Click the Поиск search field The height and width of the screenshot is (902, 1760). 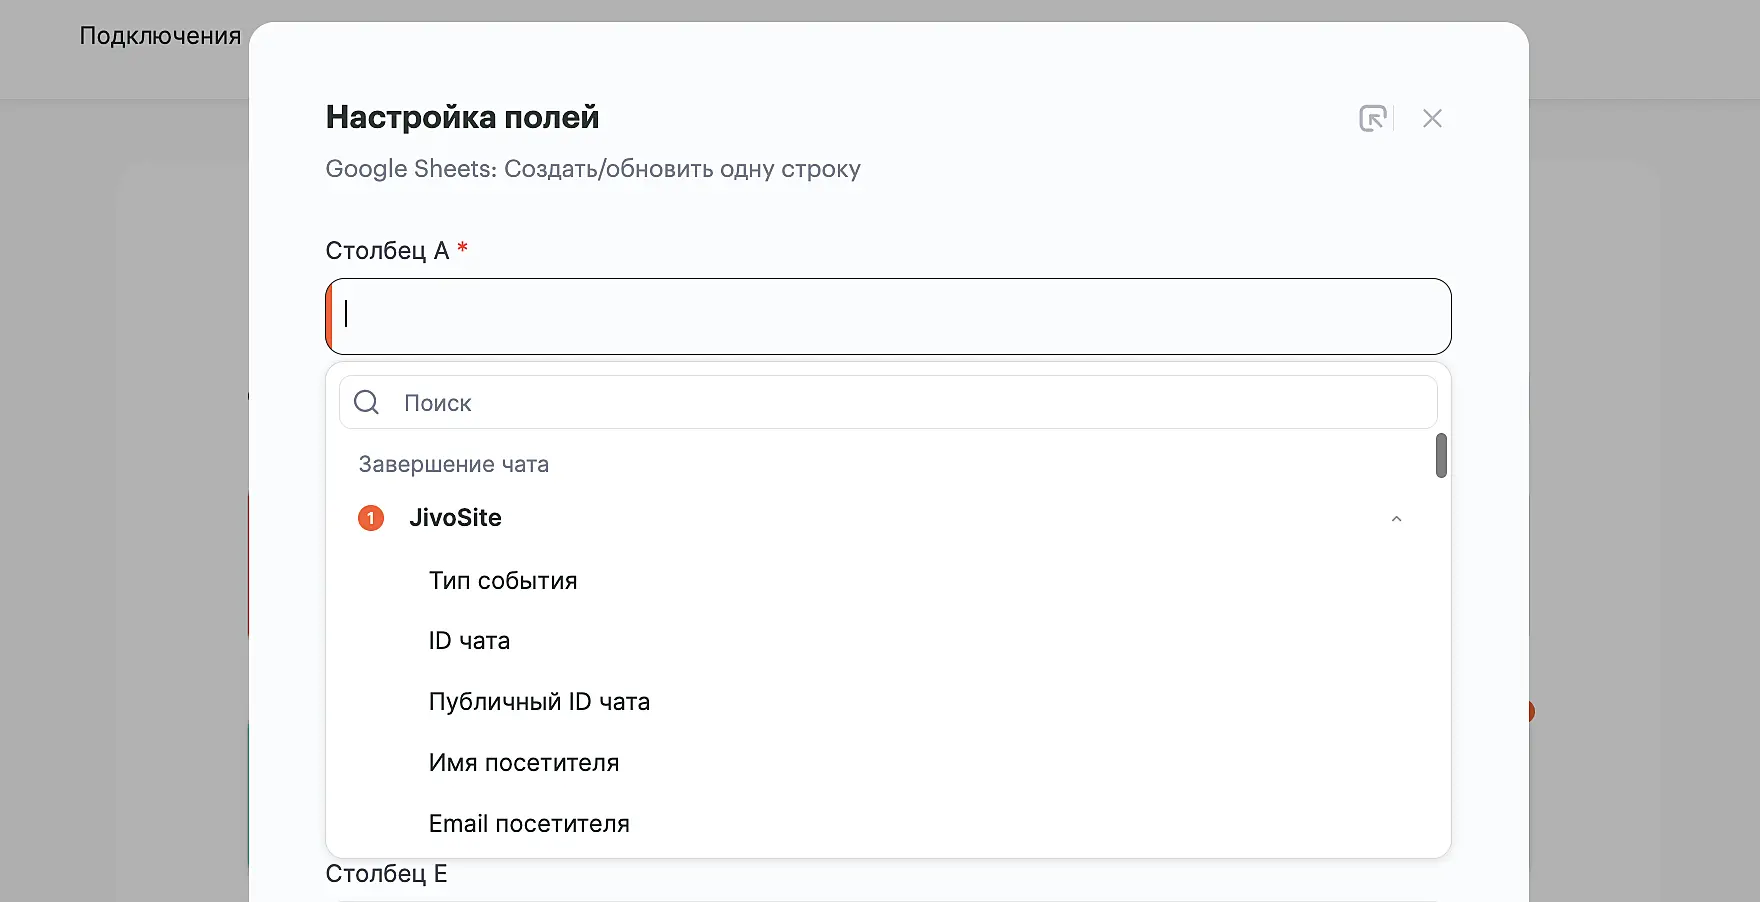click(900, 403)
